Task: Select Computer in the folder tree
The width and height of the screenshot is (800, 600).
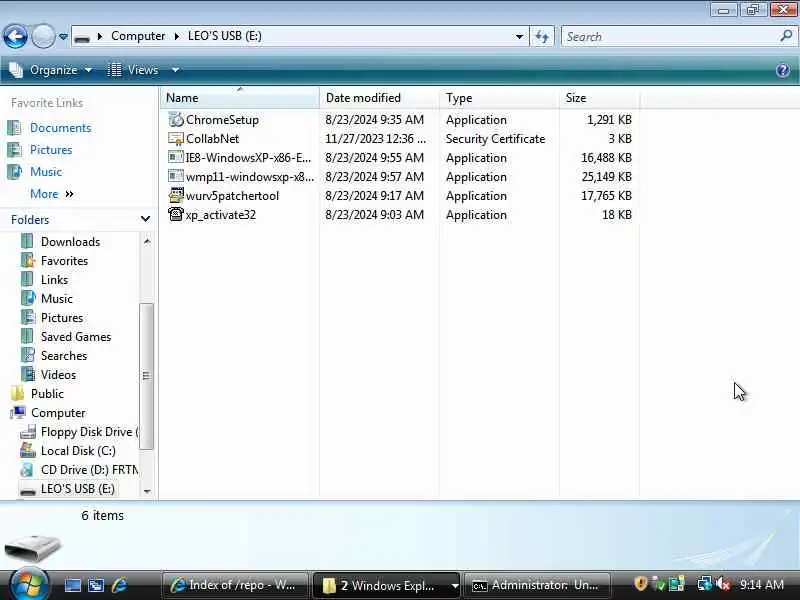Action: click(58, 413)
